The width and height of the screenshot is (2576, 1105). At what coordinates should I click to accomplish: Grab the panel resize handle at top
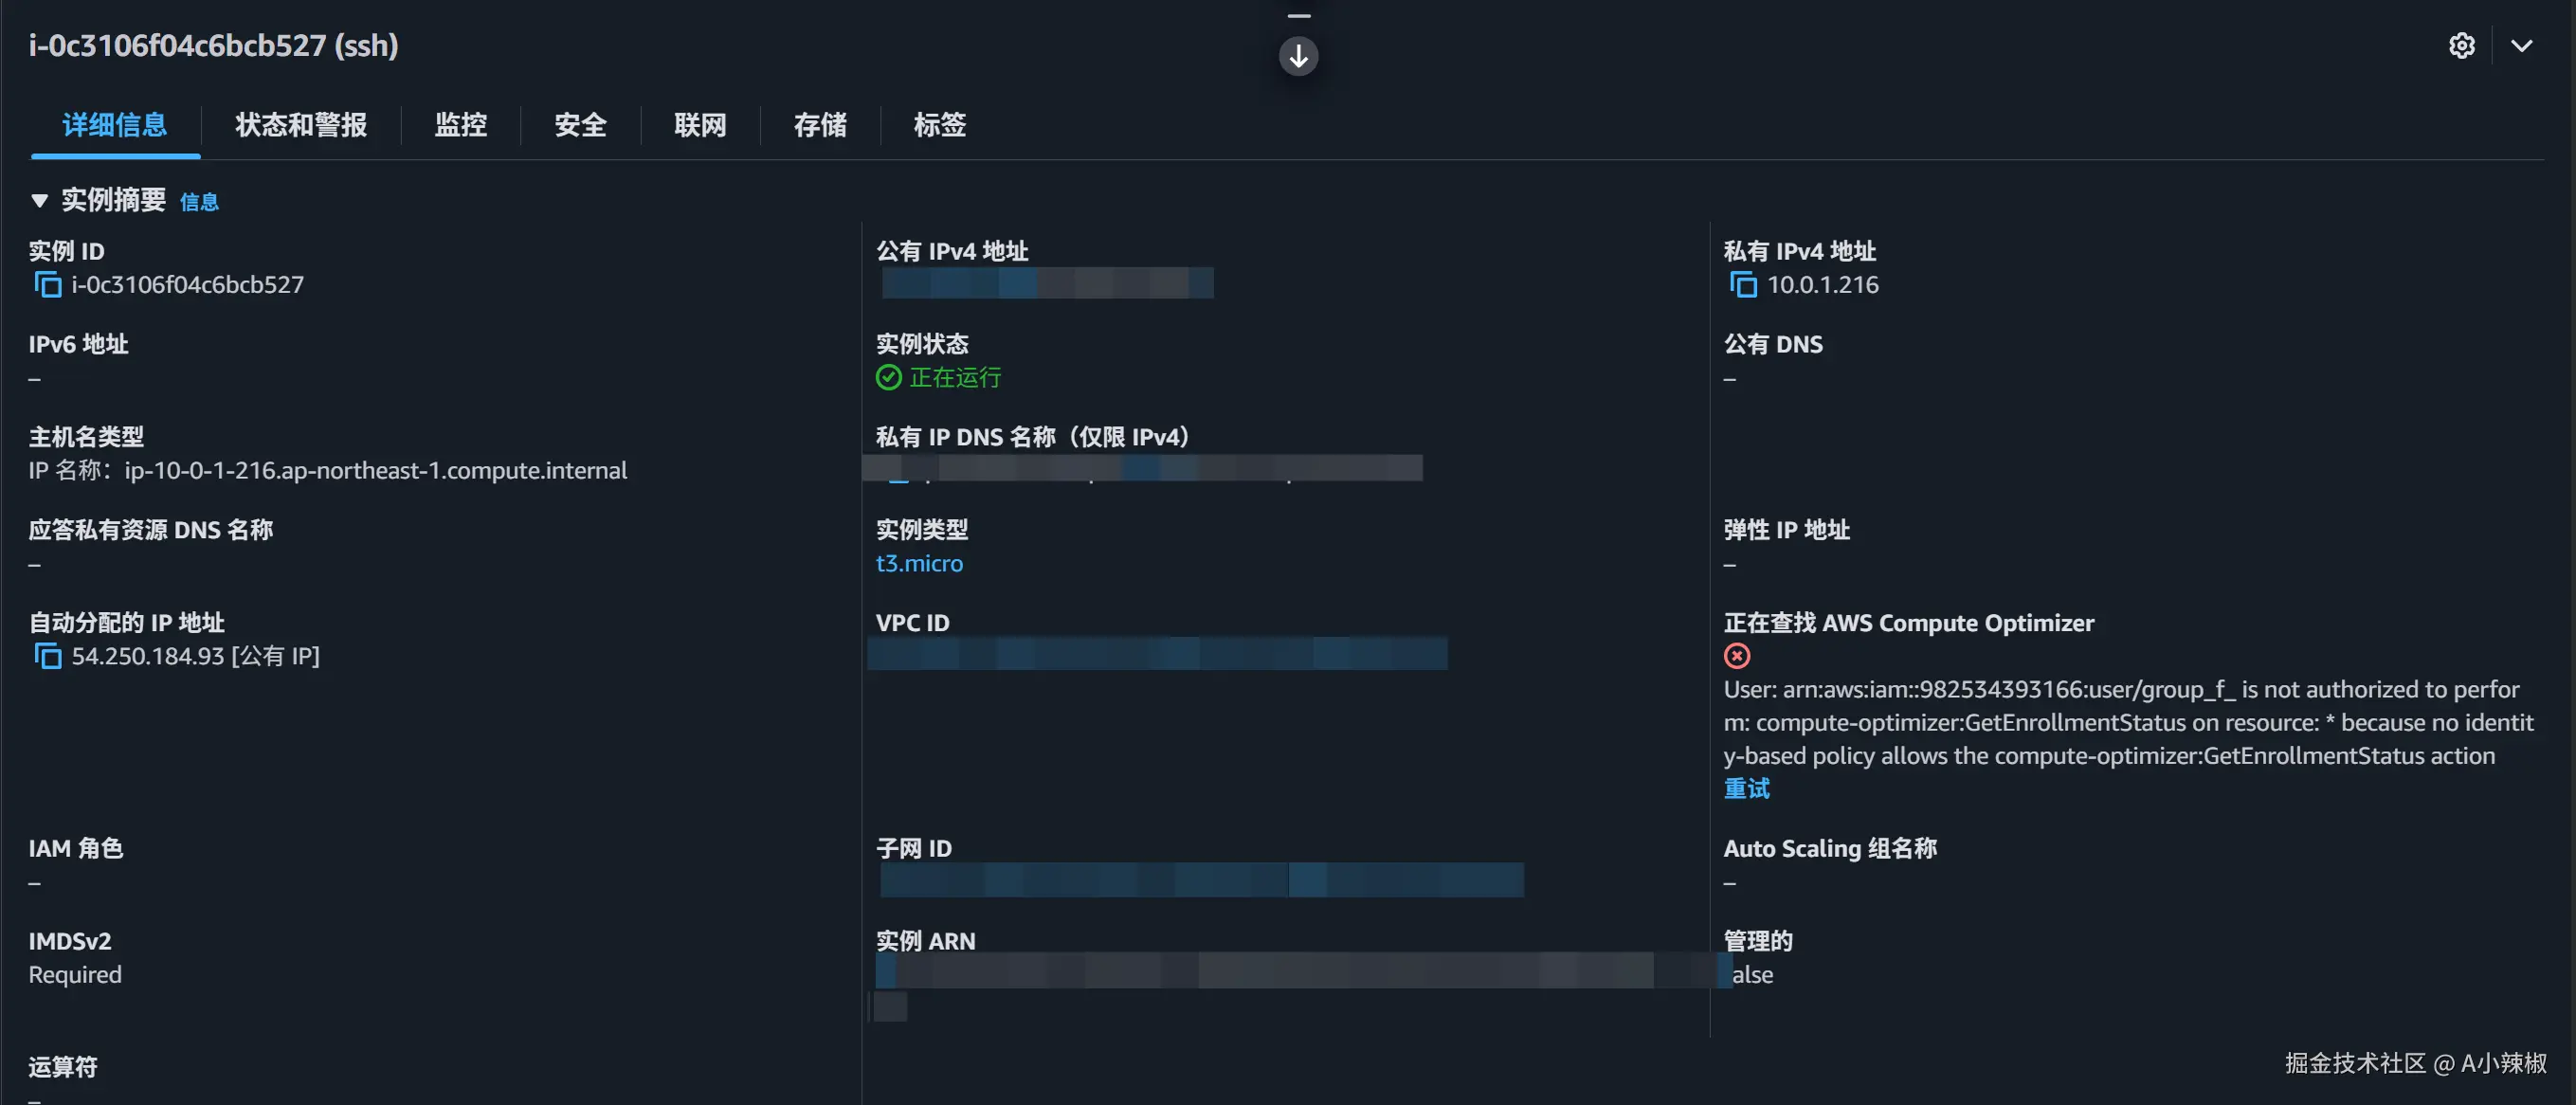(1298, 16)
